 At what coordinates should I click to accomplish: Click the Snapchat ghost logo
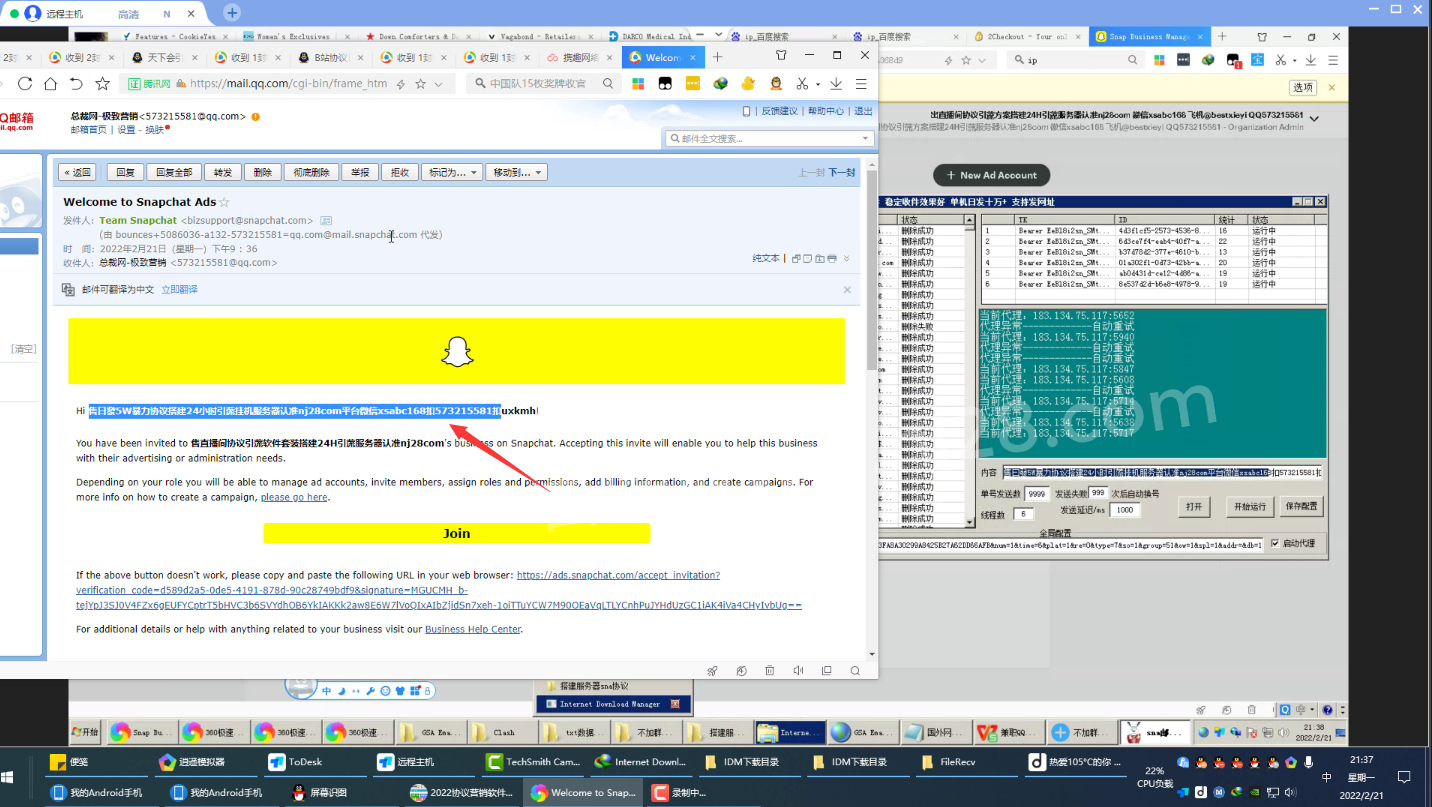[x=457, y=351]
